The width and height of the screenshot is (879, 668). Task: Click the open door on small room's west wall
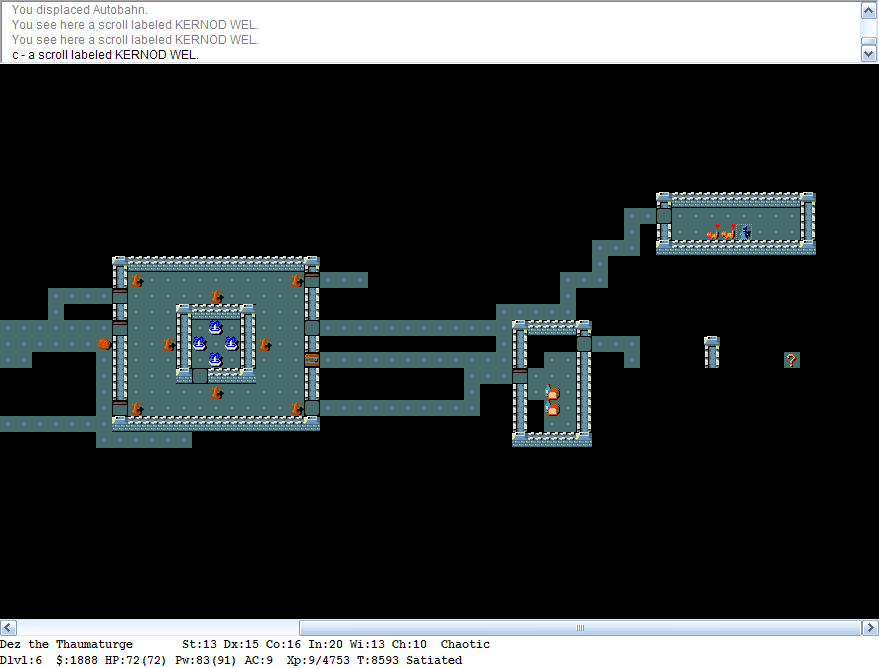point(520,375)
